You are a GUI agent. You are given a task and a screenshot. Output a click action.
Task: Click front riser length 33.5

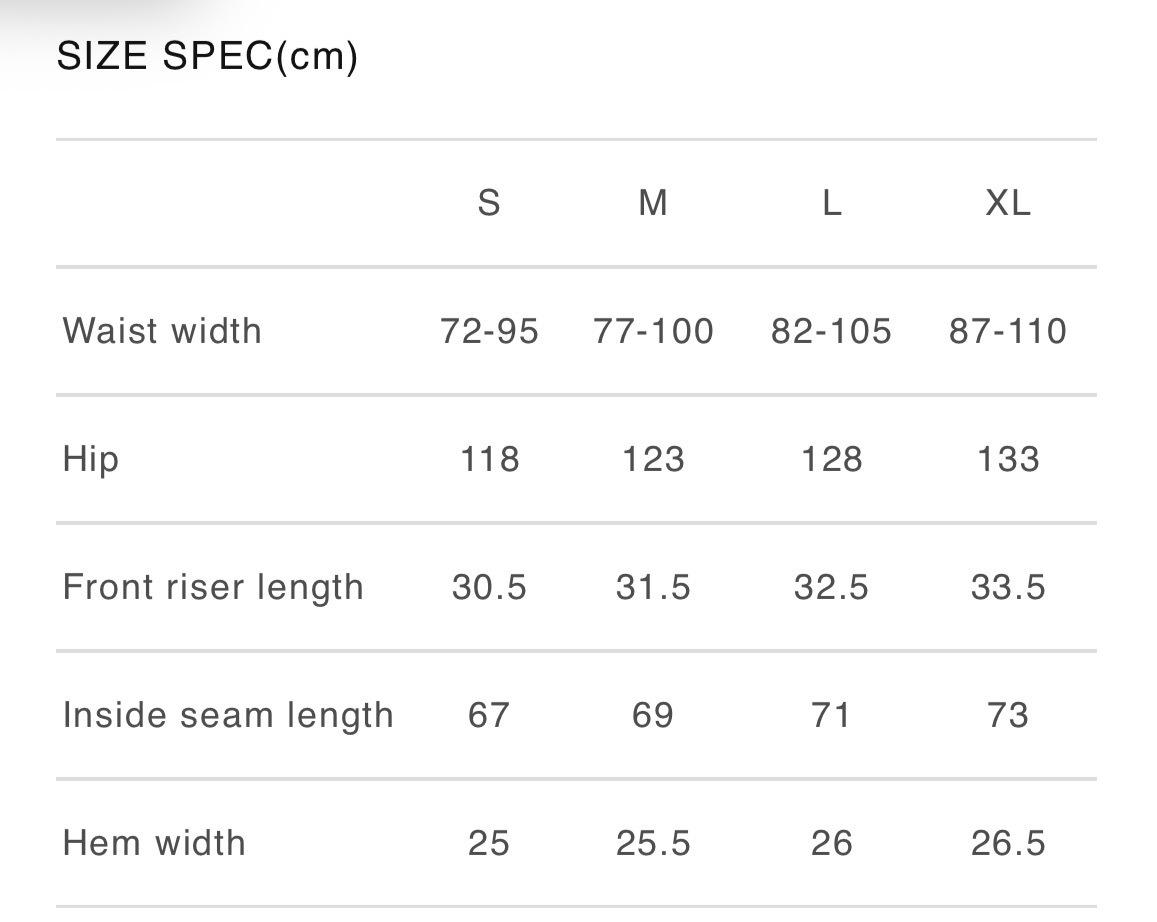click(x=1007, y=587)
